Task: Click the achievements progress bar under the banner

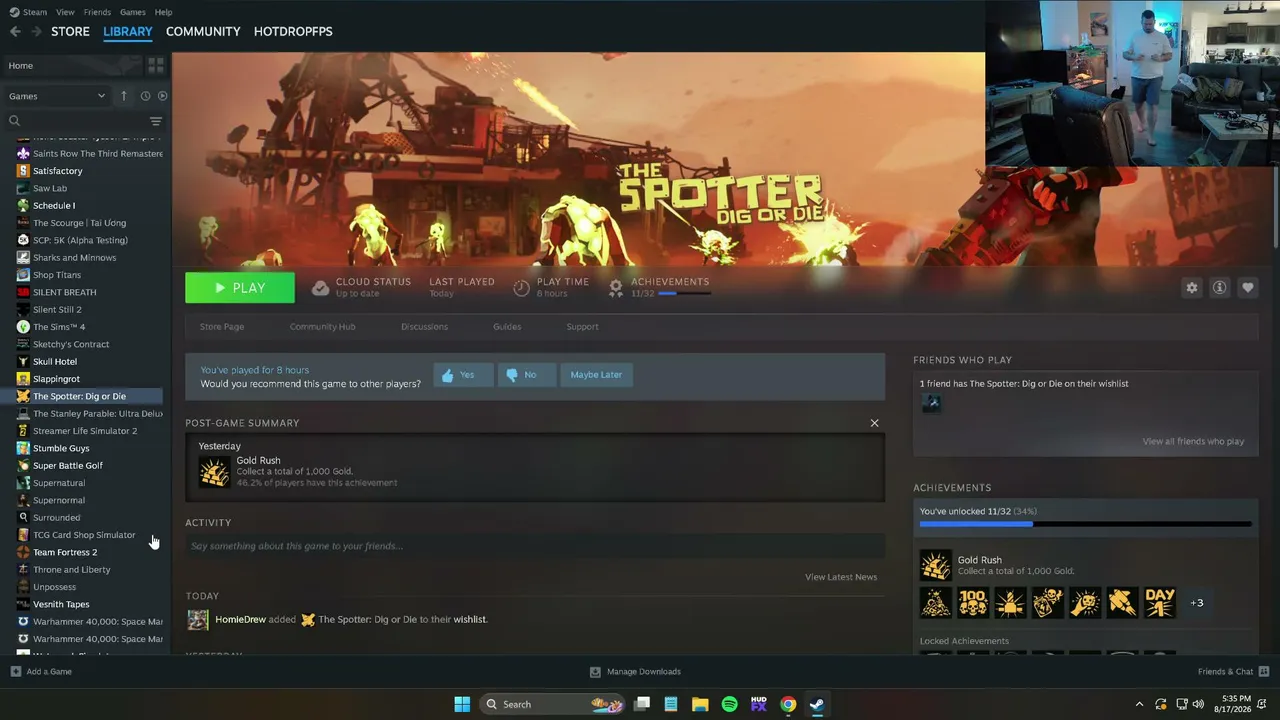Action: [684, 294]
